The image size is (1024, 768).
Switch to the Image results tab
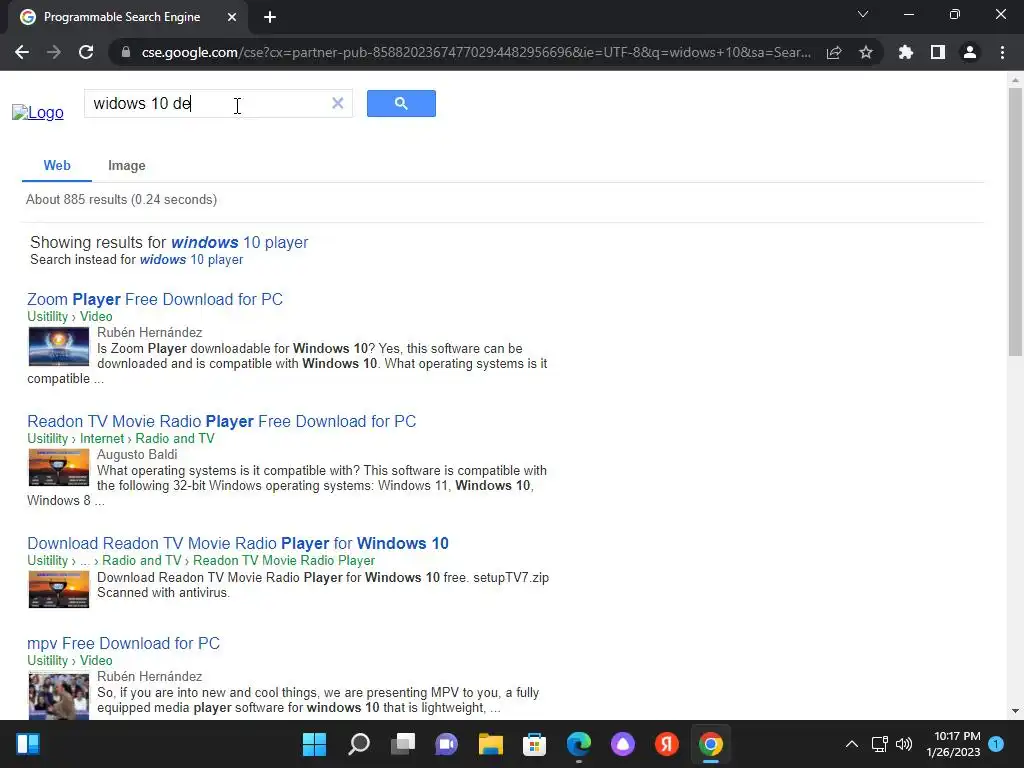pyautogui.click(x=127, y=166)
